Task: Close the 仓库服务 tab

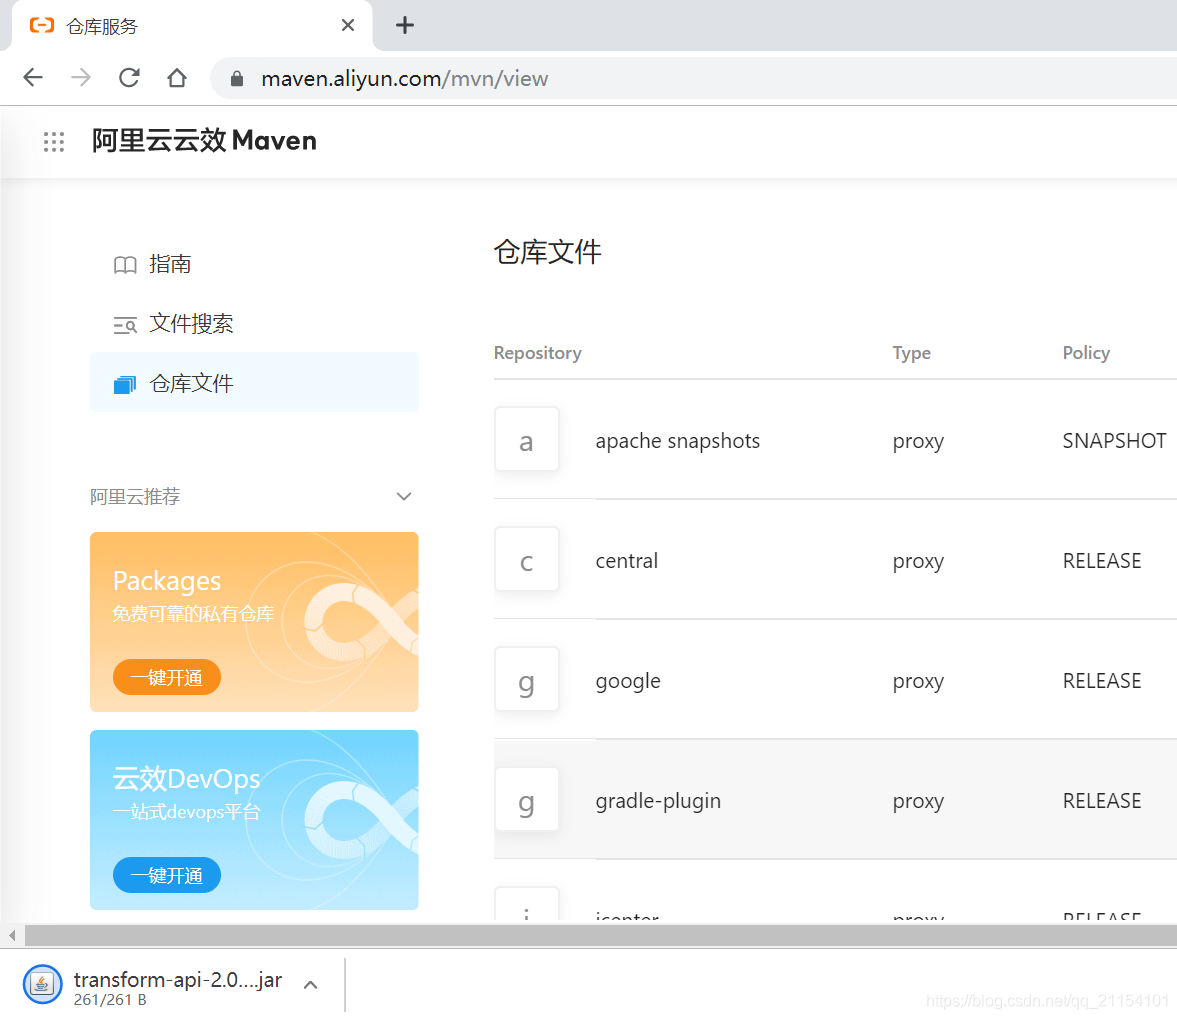Action: [348, 26]
